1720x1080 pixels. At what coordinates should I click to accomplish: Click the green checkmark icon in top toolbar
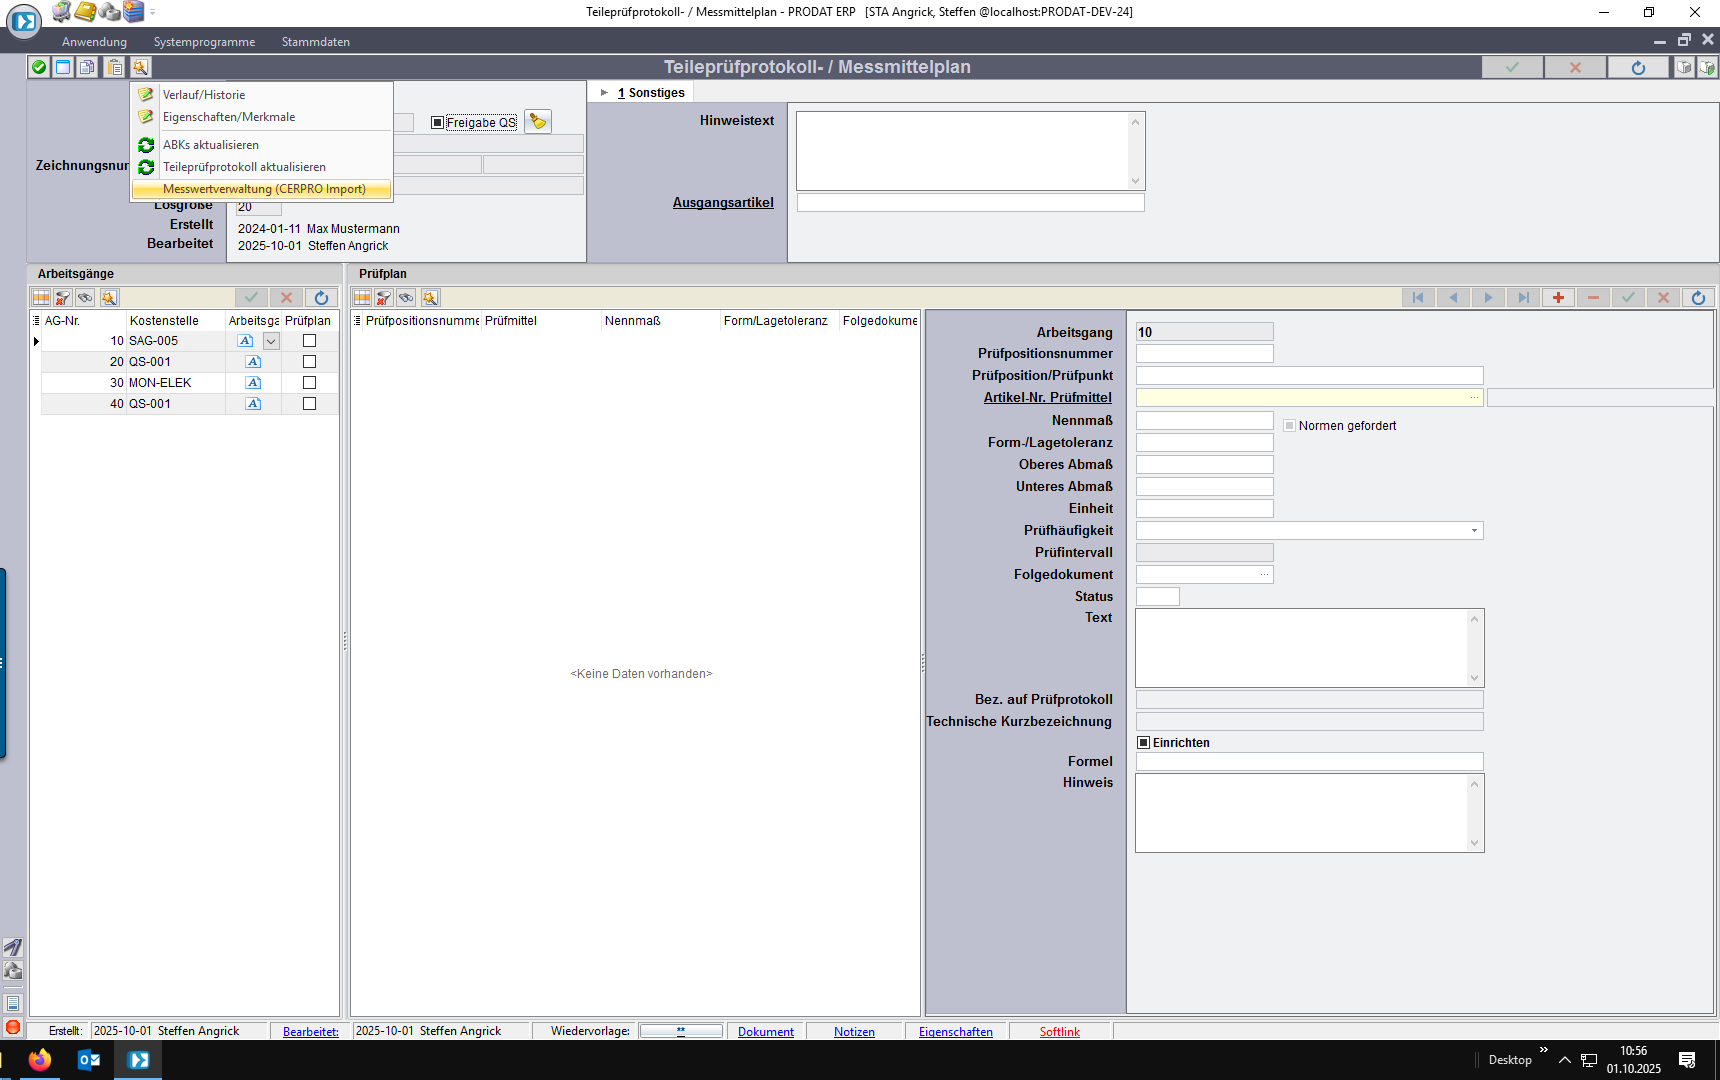[39, 67]
